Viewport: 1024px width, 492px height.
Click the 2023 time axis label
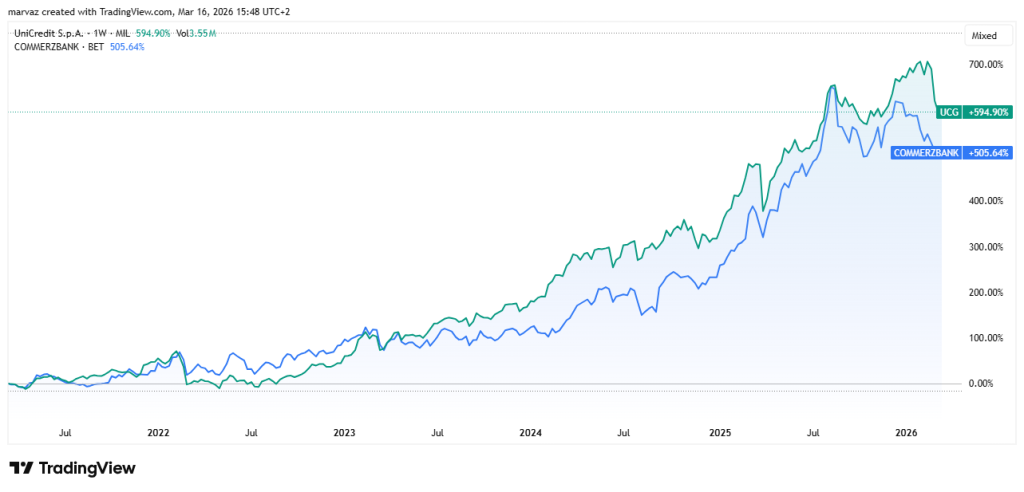344,433
